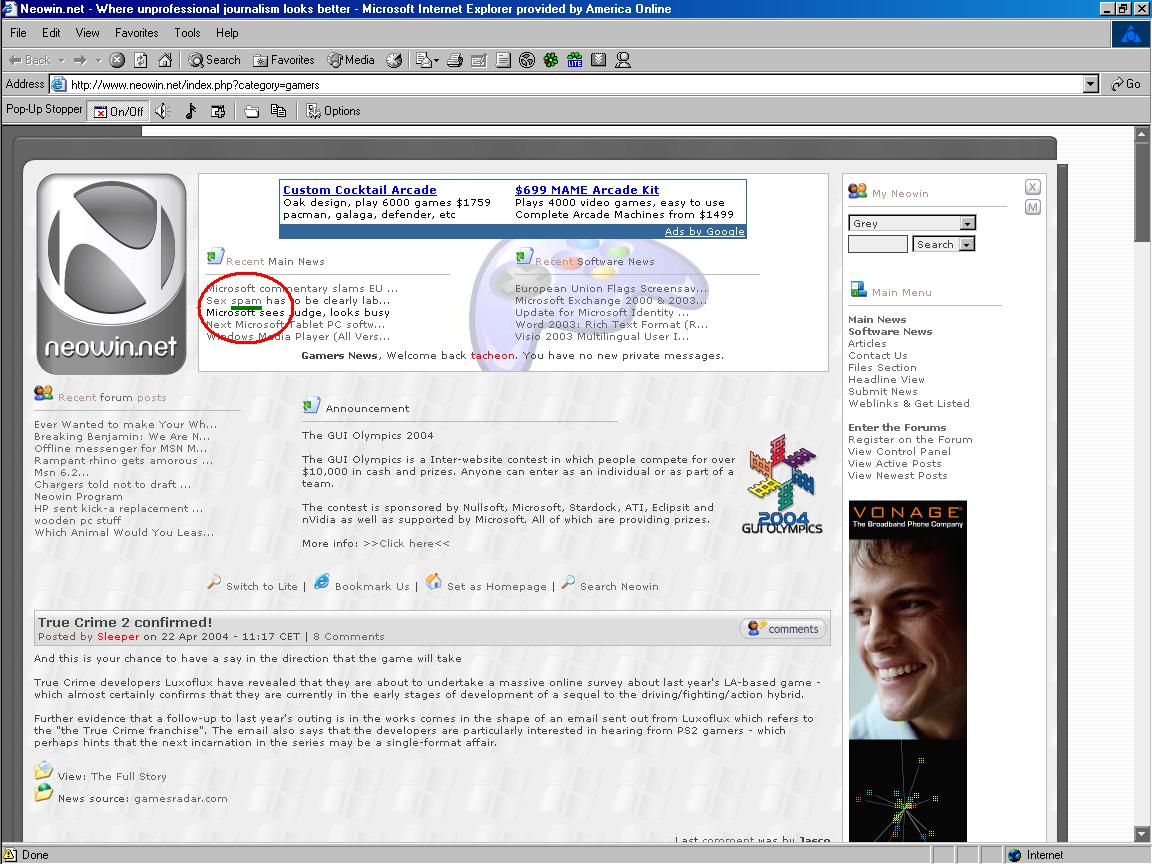Open Internet Explorer's History panel

[x=394, y=59]
